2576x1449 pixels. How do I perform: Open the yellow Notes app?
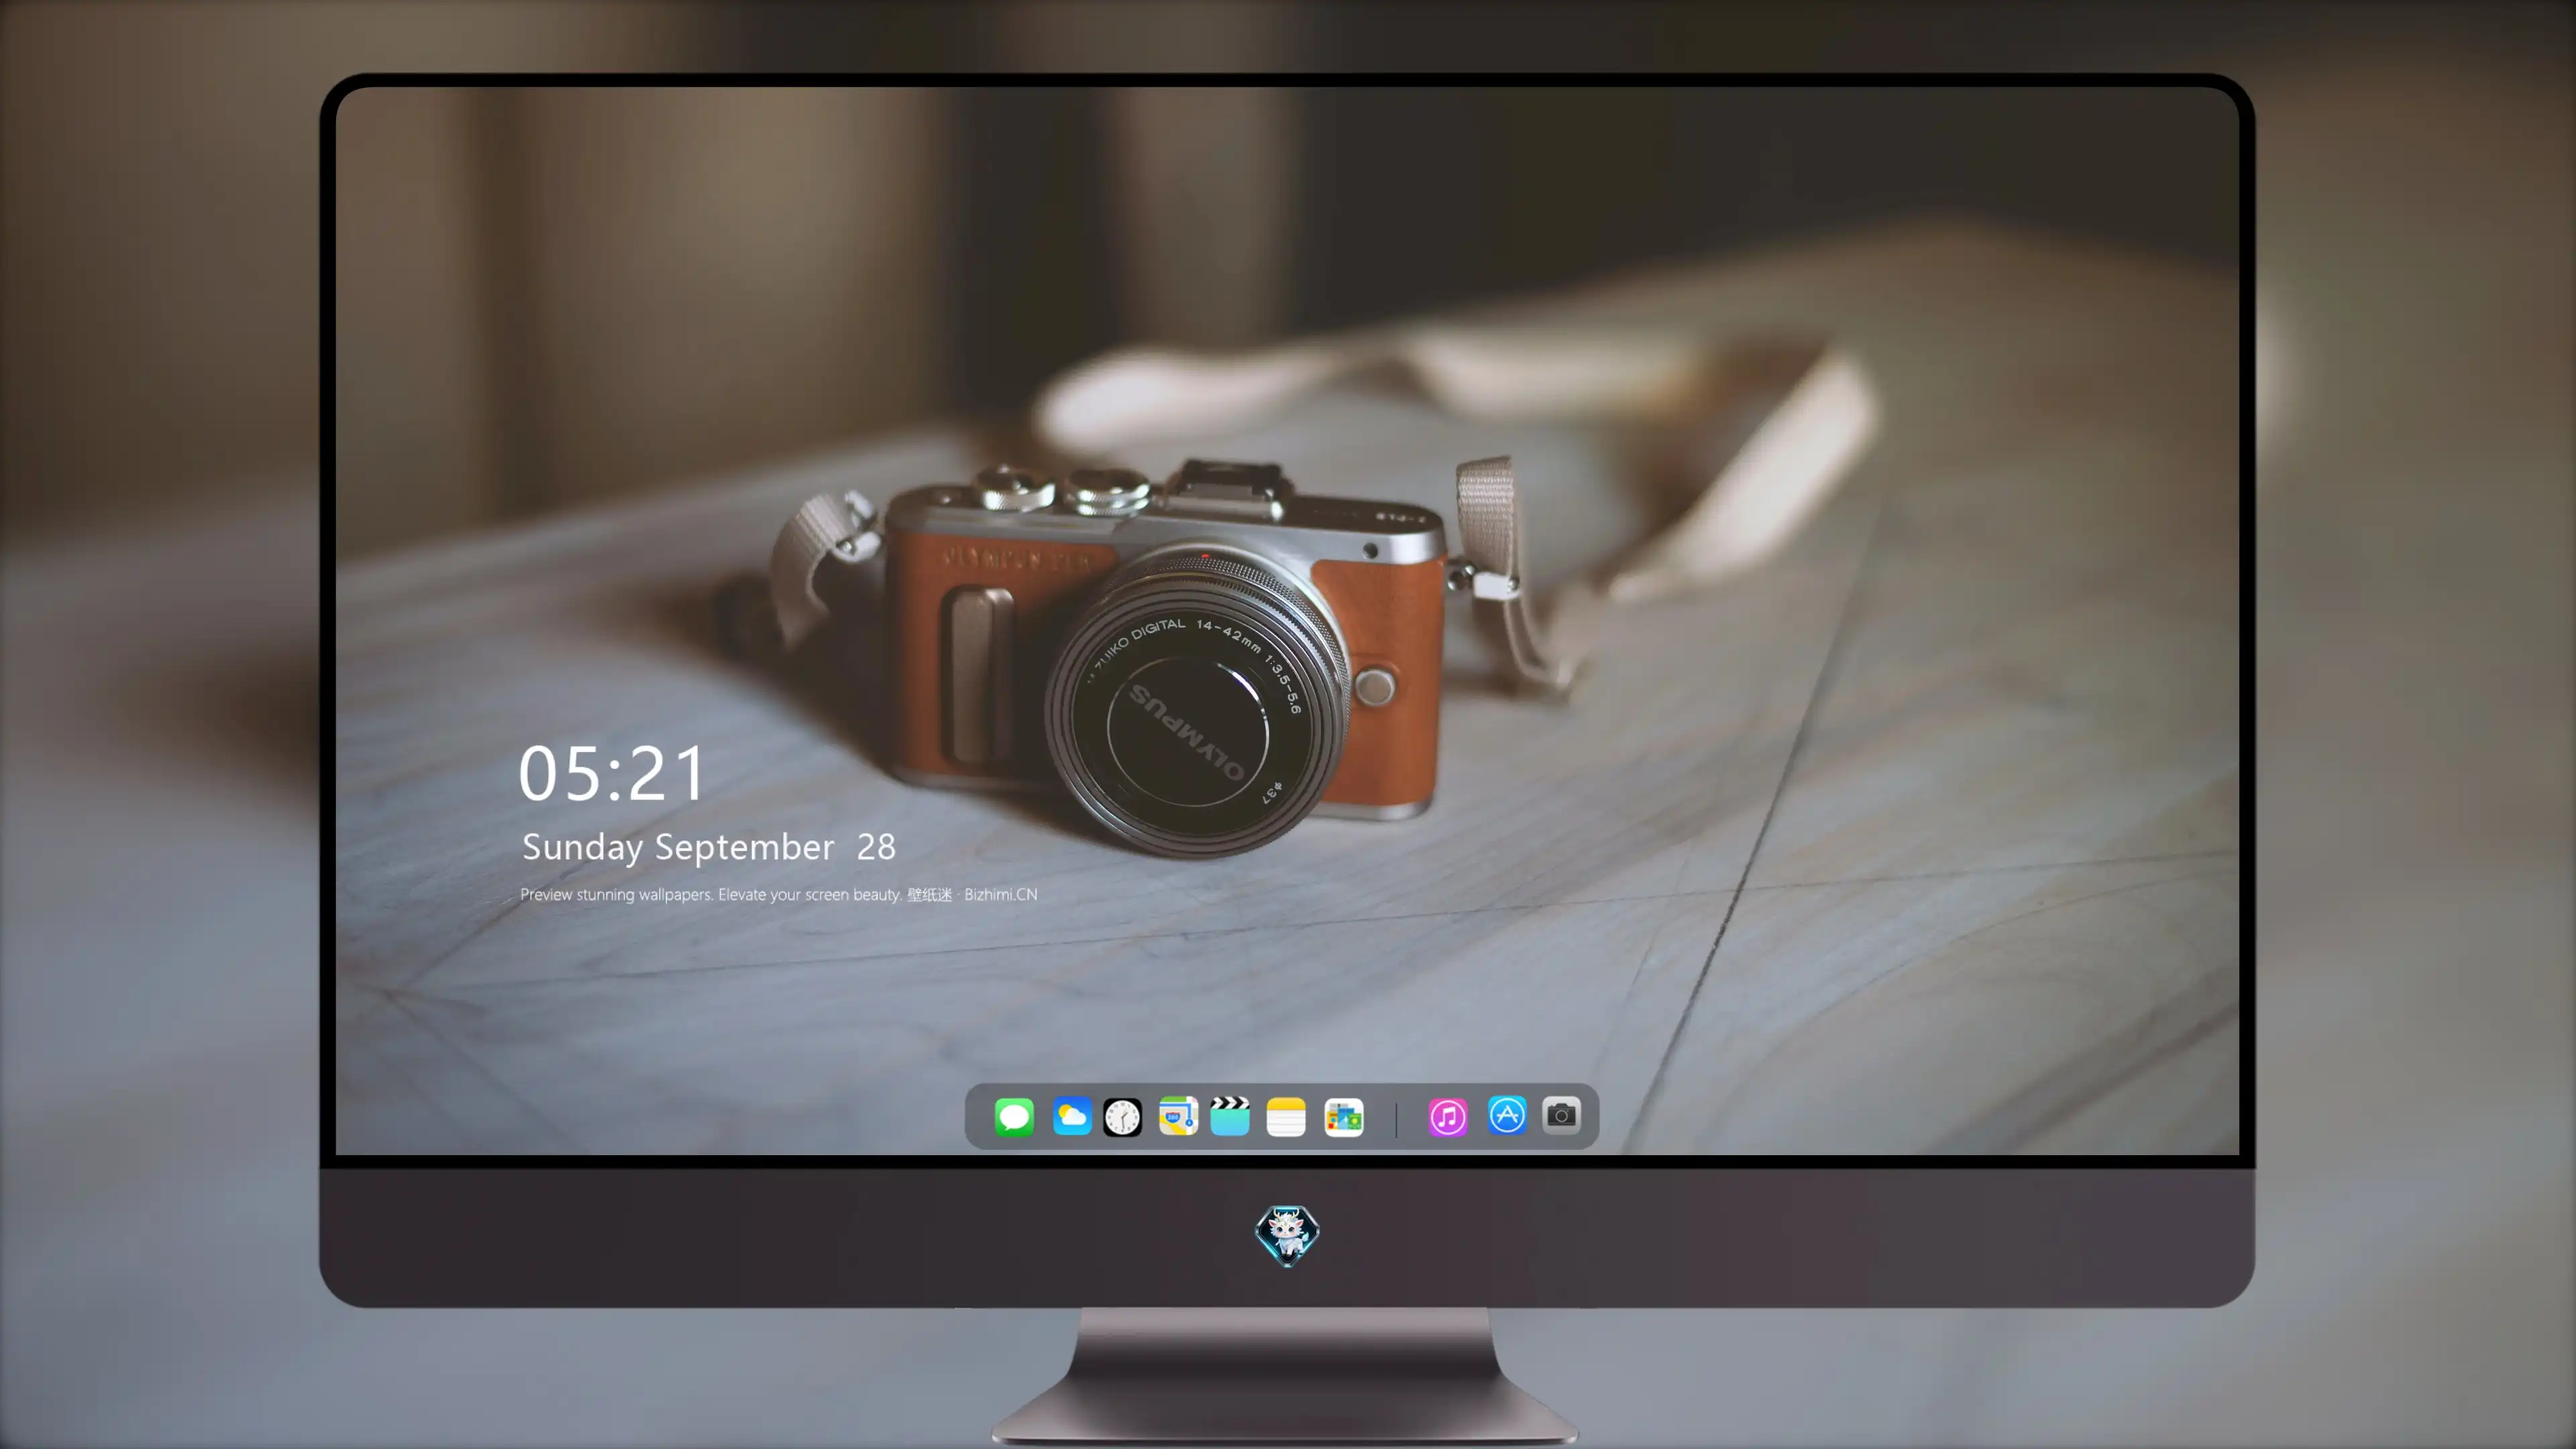coord(1286,1116)
